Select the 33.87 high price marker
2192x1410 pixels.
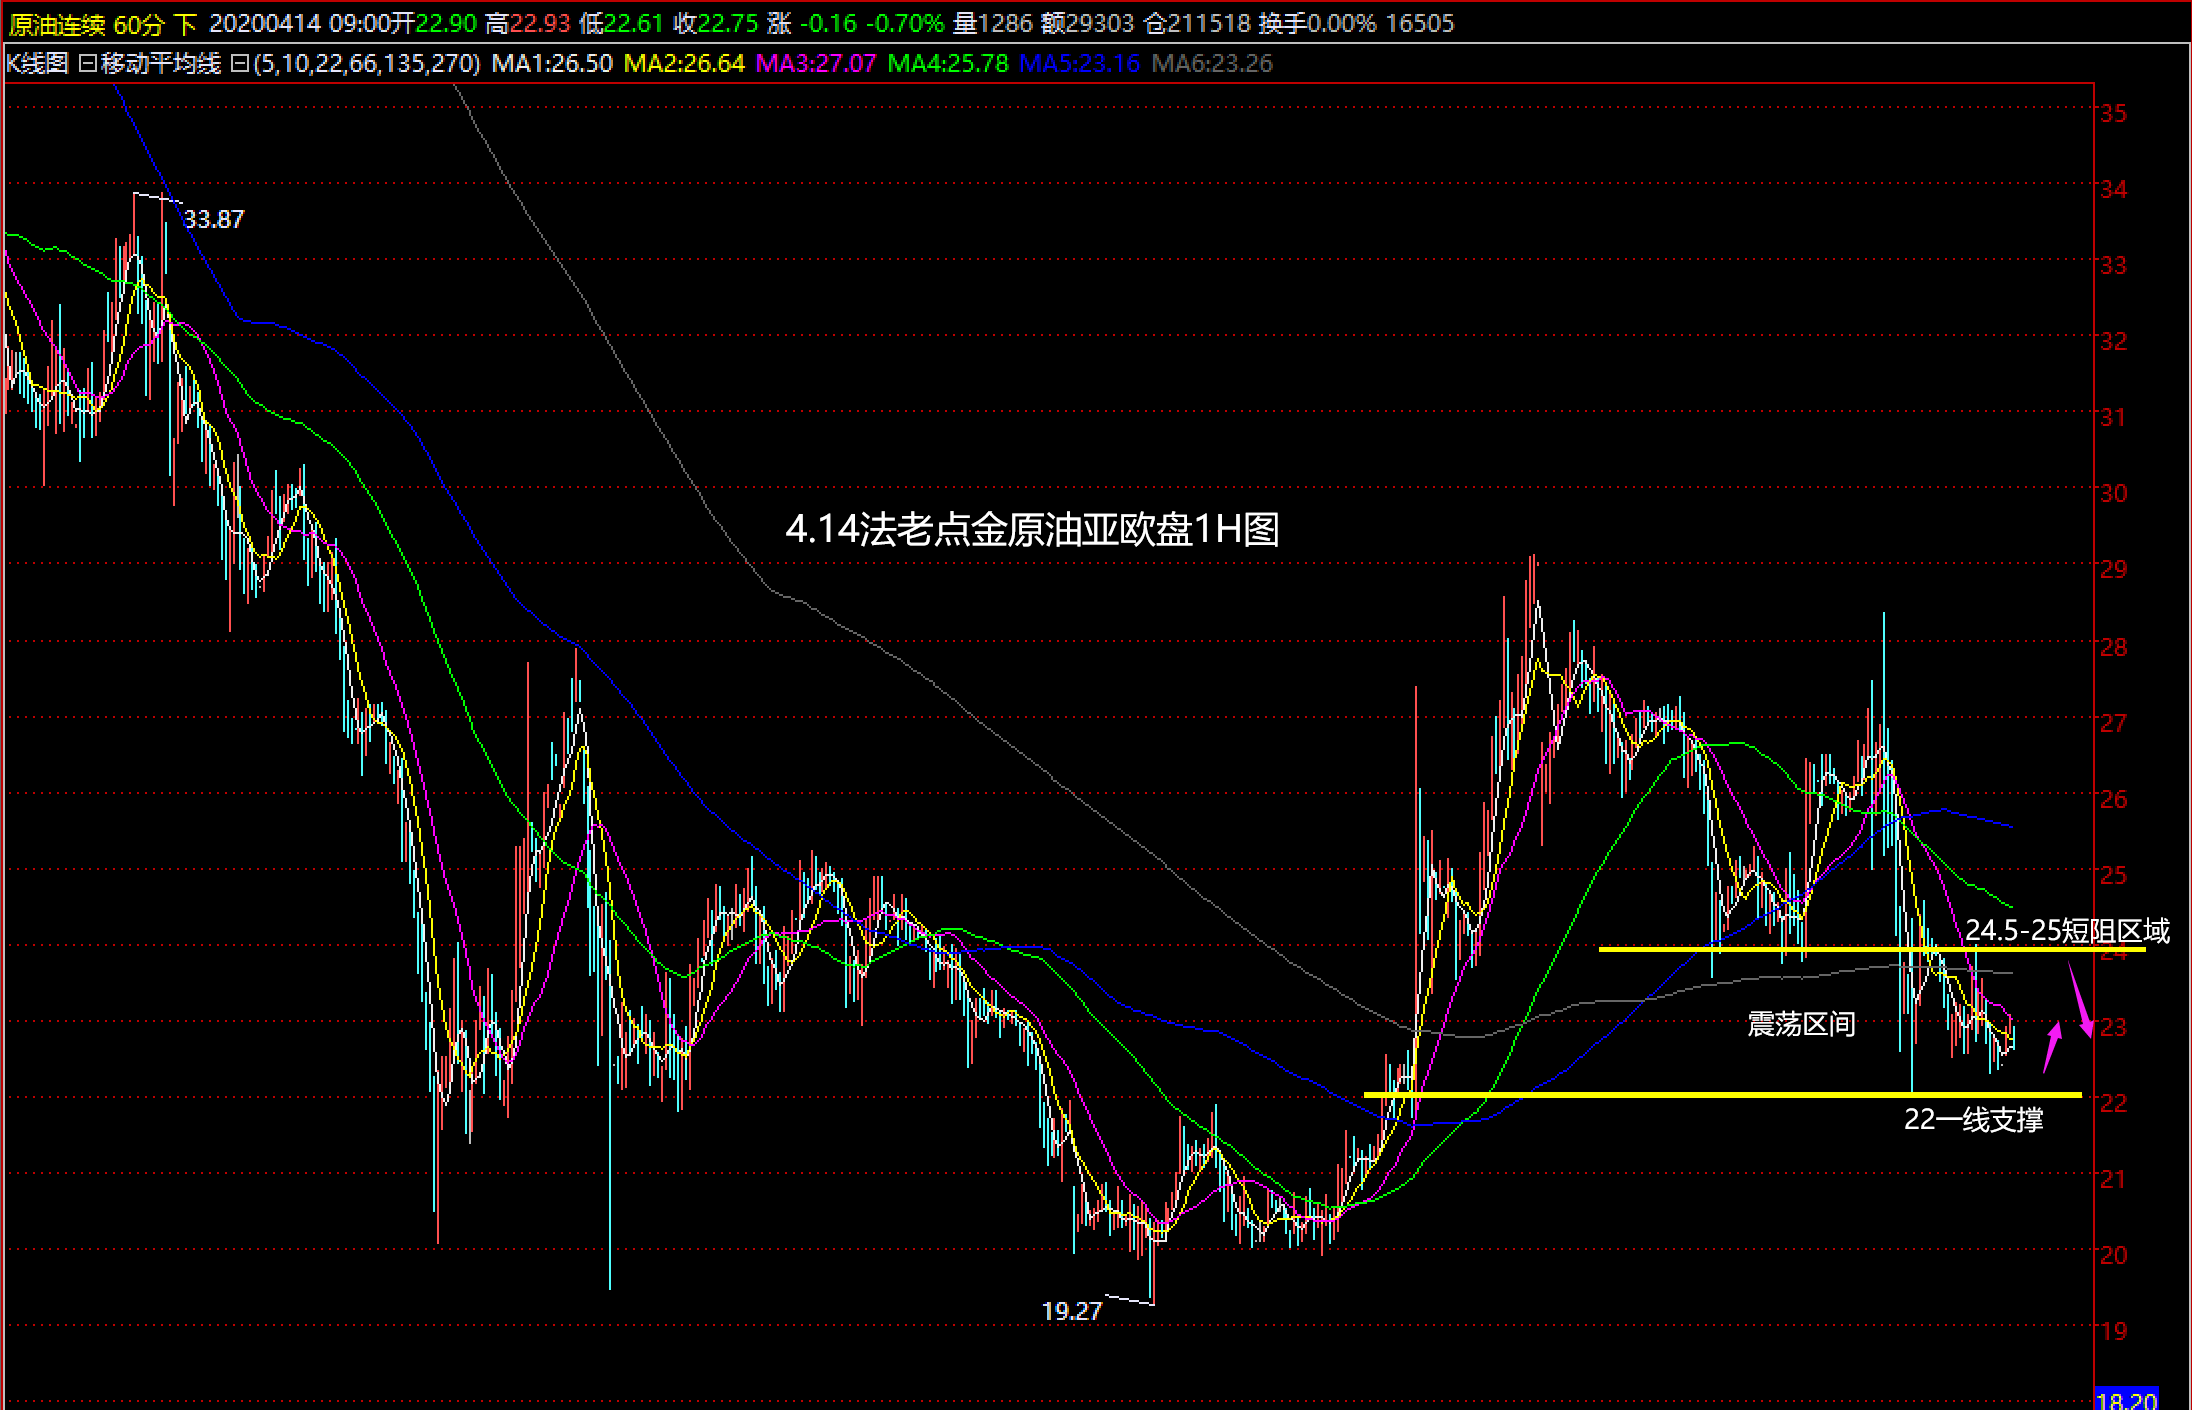(214, 219)
